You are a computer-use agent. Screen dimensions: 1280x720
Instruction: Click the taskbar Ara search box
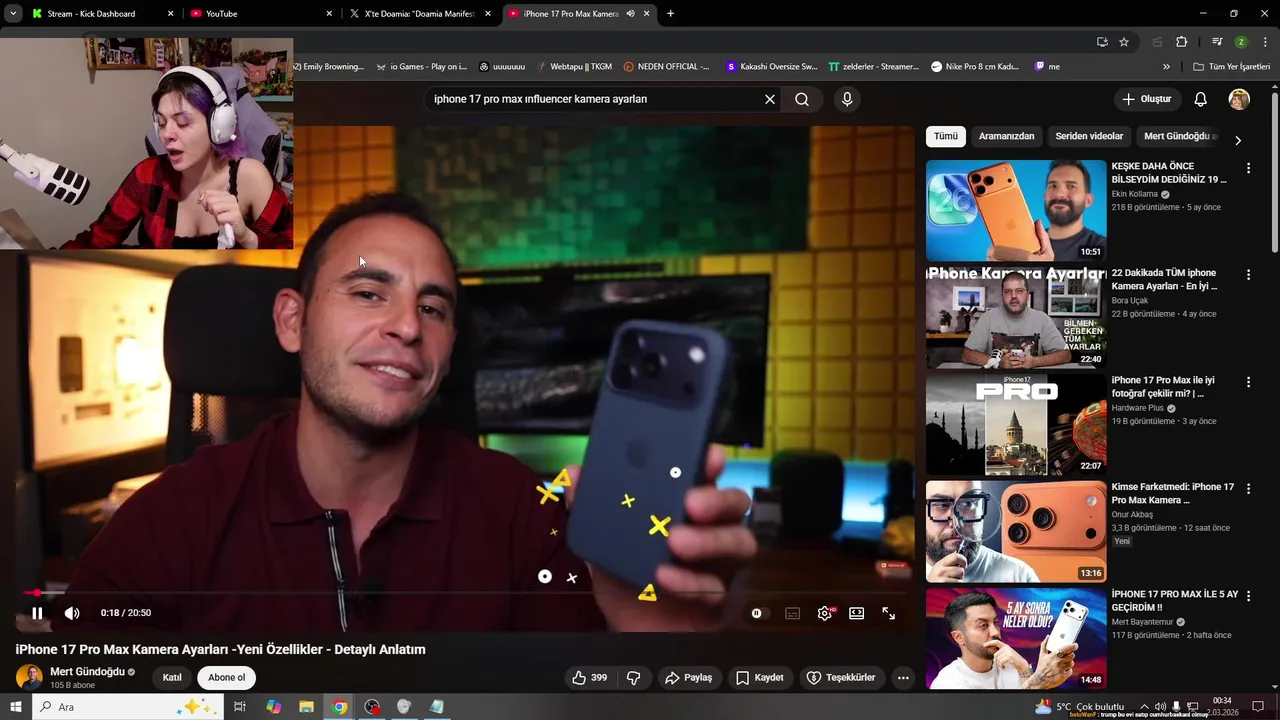coord(128,707)
